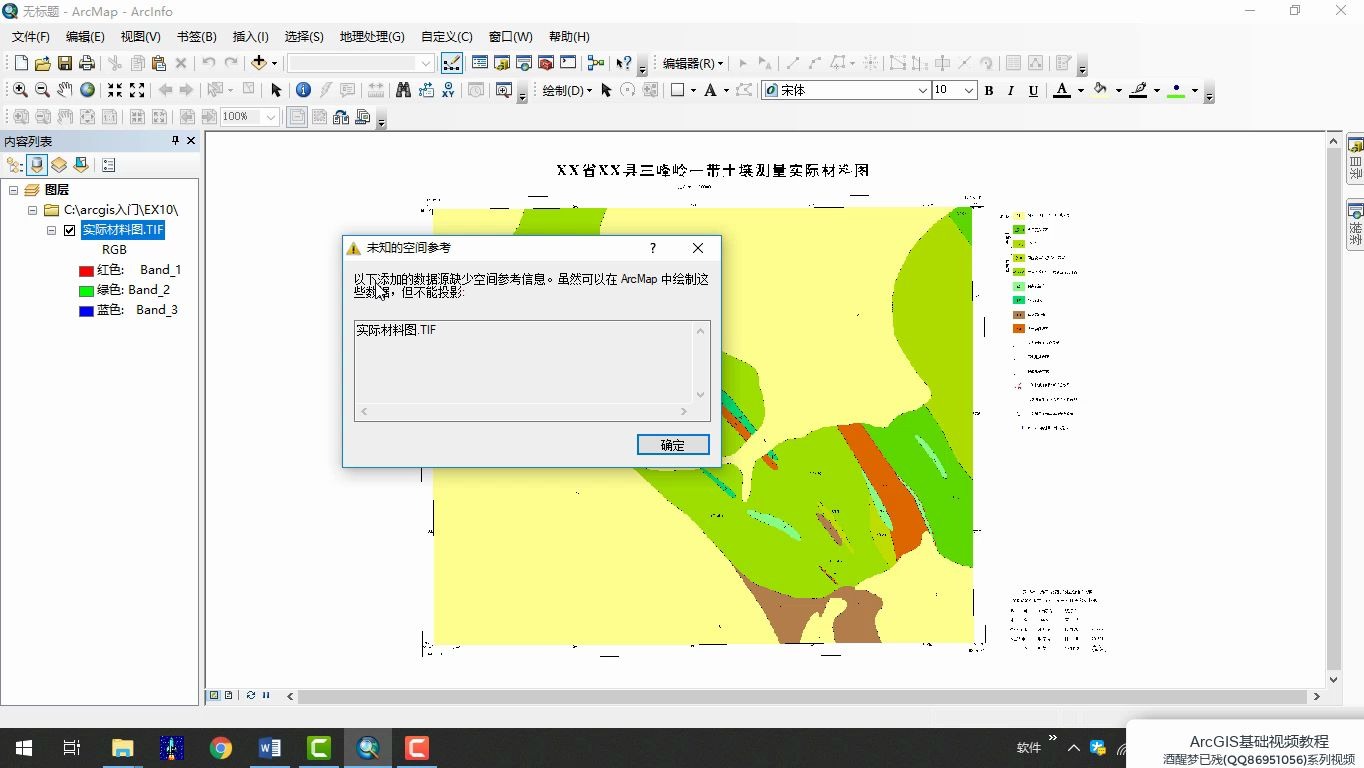
Task: Save the map with the floppy disk icon
Action: 64,63
